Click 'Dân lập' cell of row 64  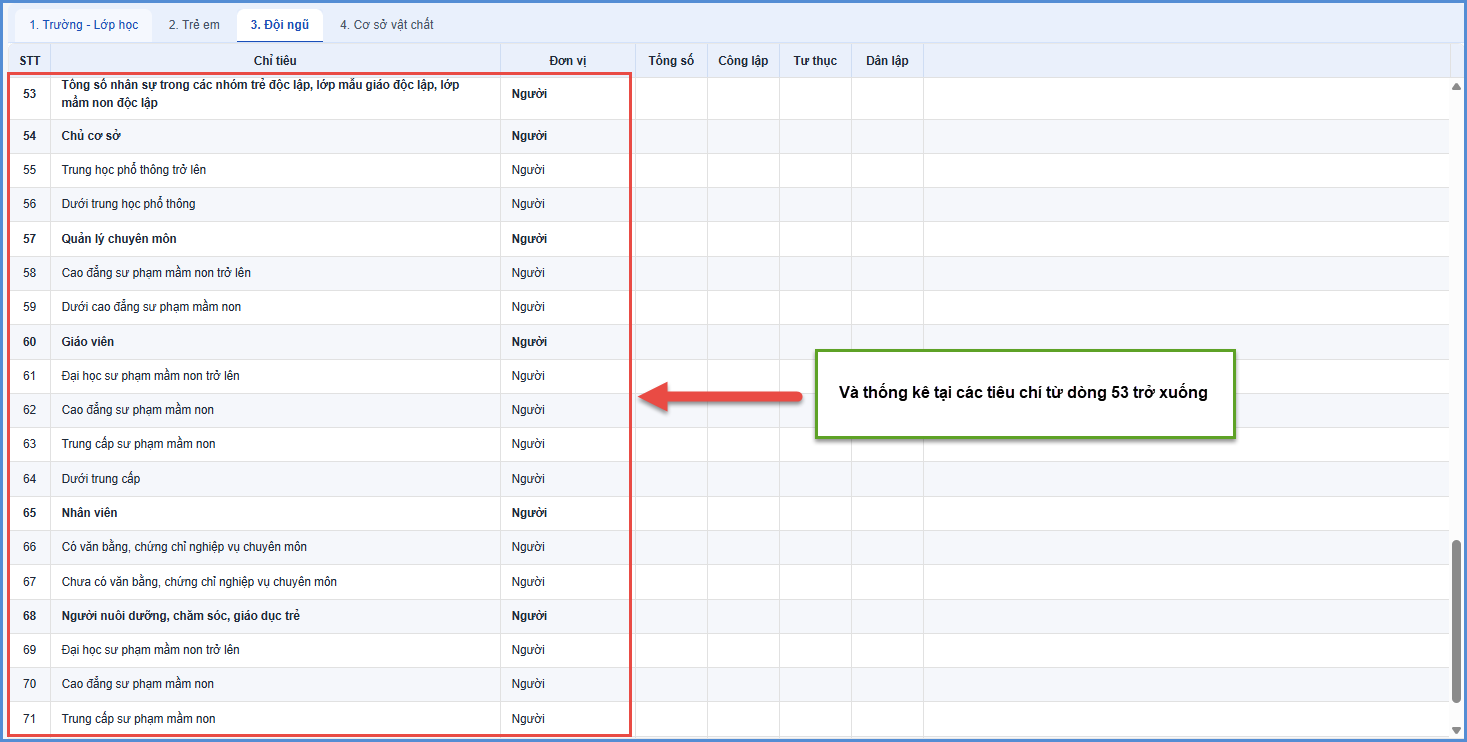tap(887, 479)
